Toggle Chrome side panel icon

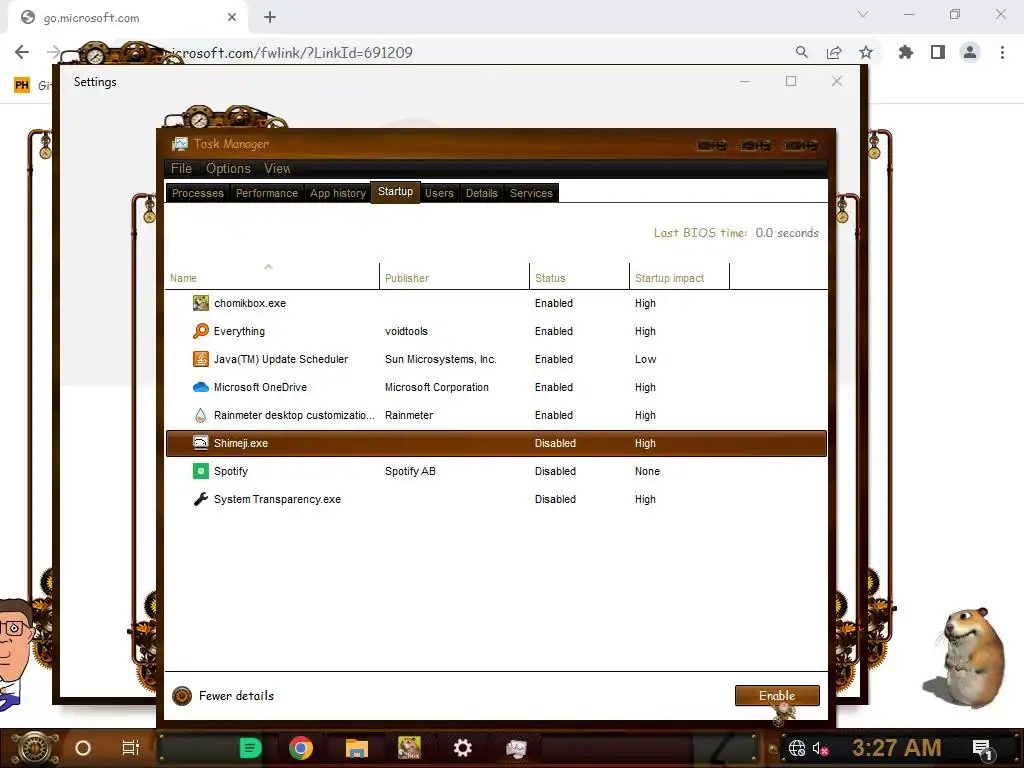[x=938, y=52]
